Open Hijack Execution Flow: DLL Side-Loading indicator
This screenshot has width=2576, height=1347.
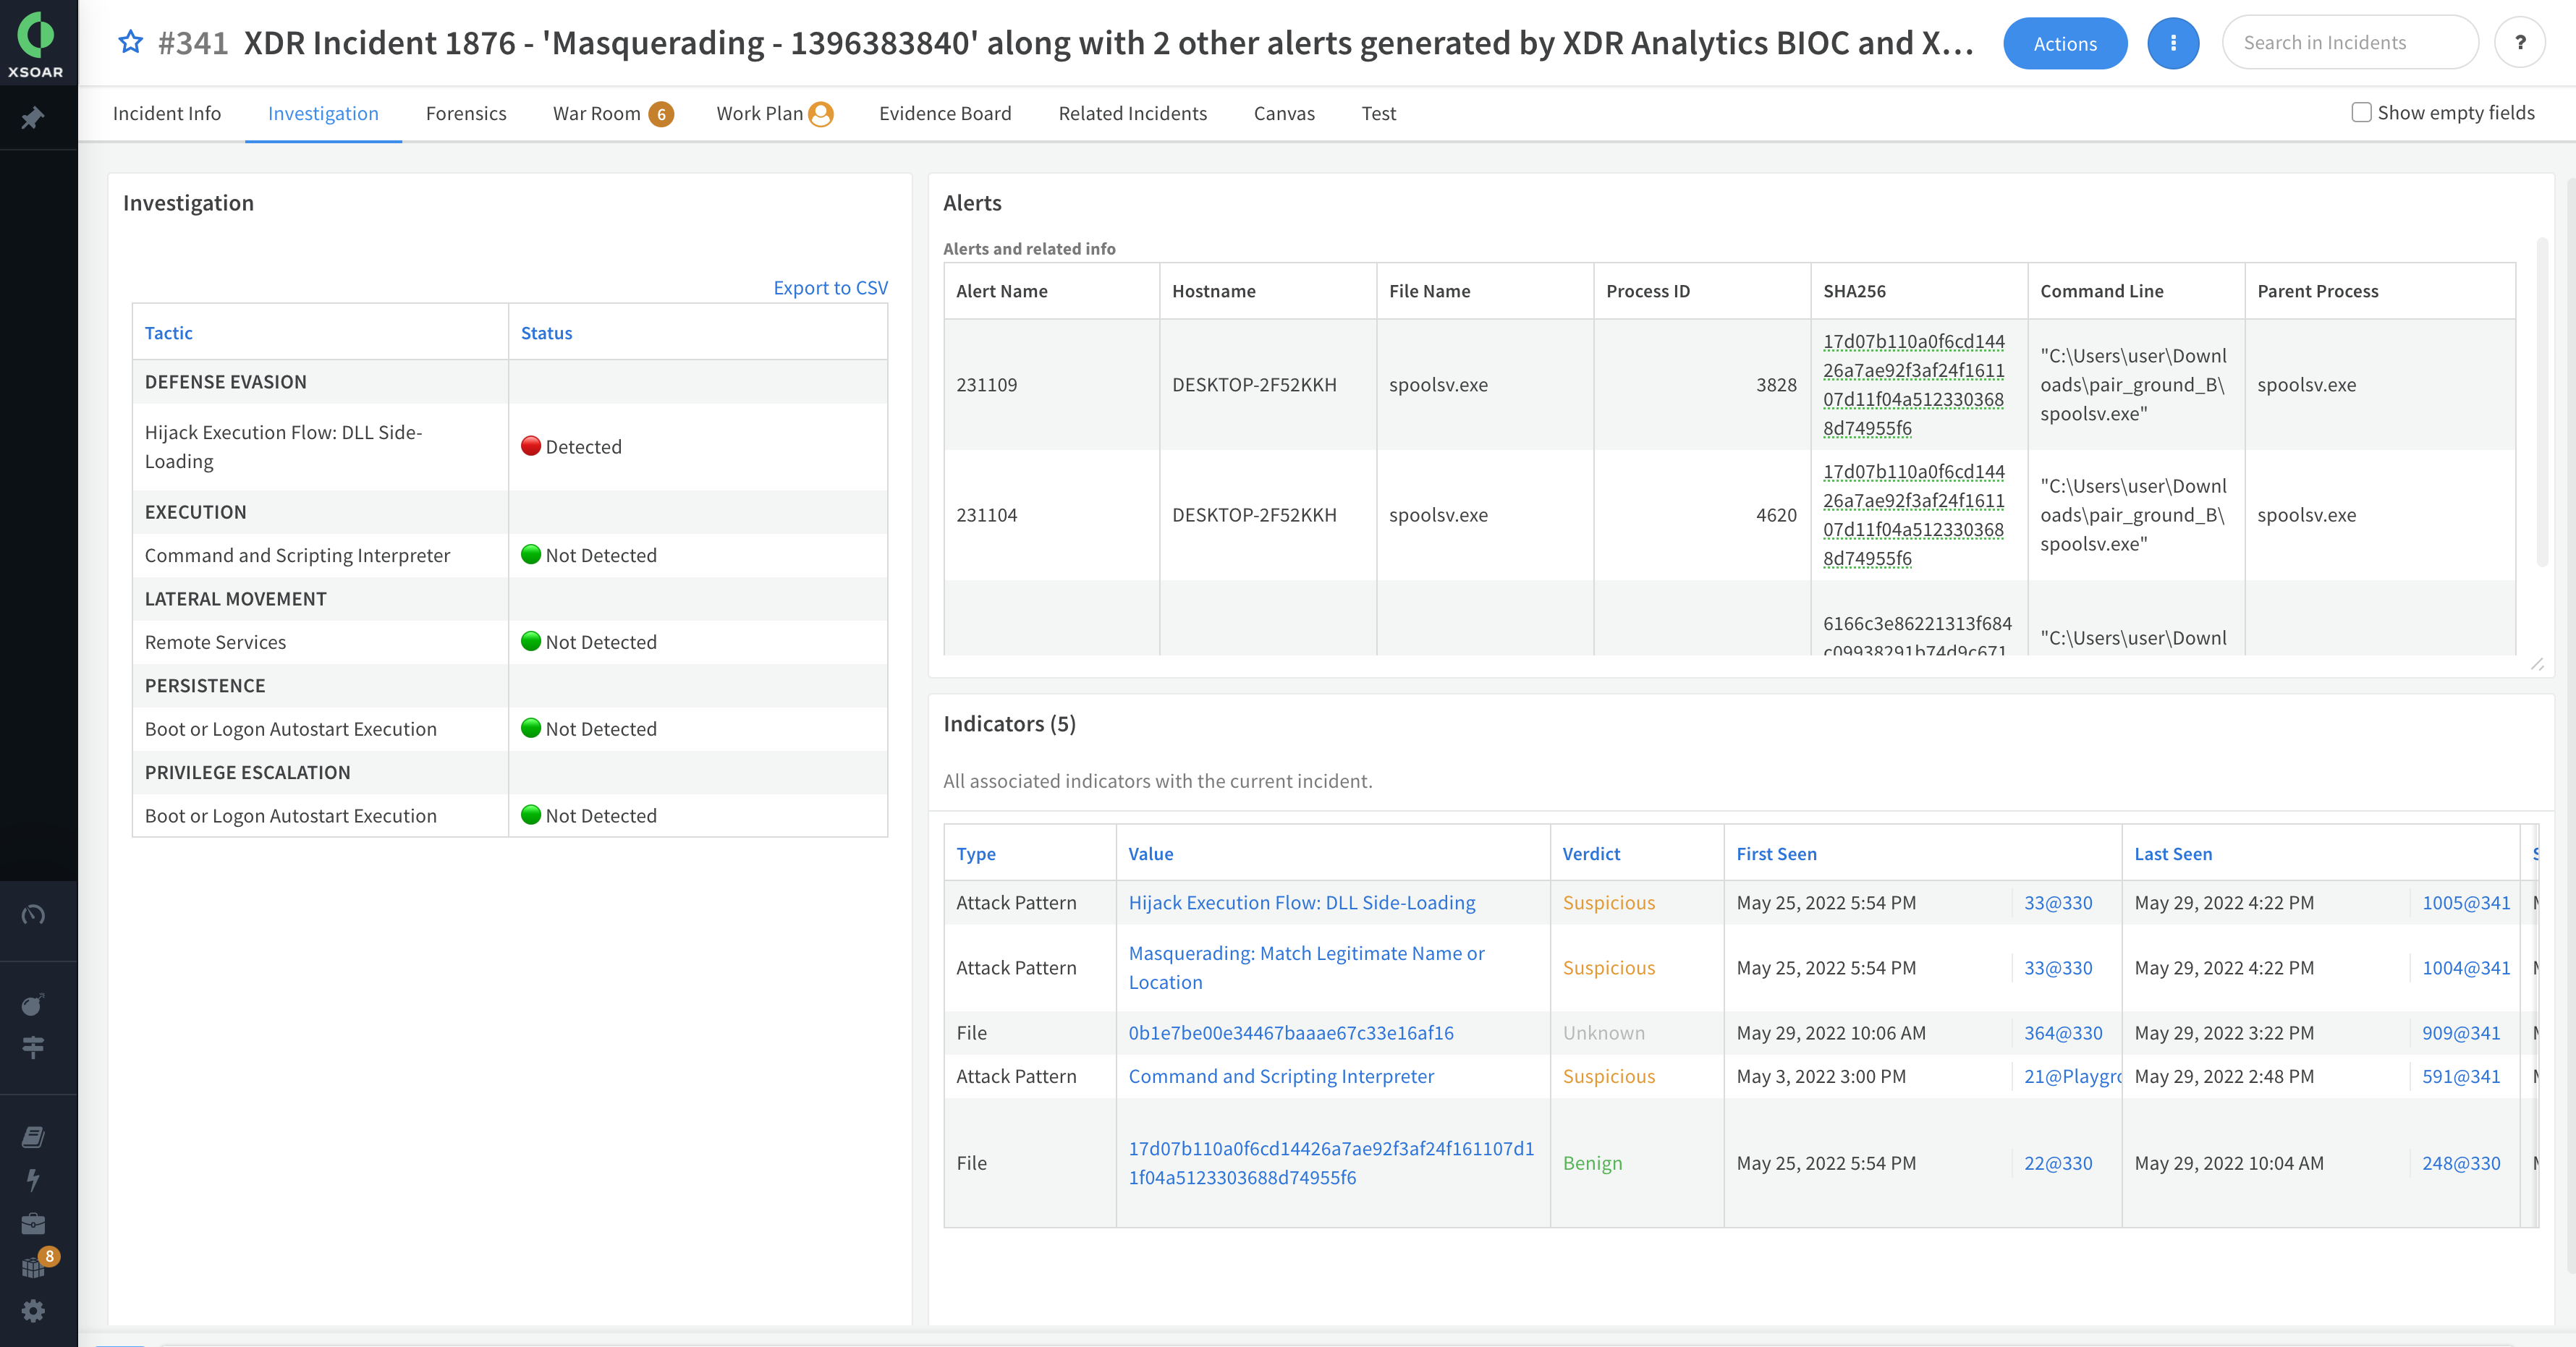1301,903
